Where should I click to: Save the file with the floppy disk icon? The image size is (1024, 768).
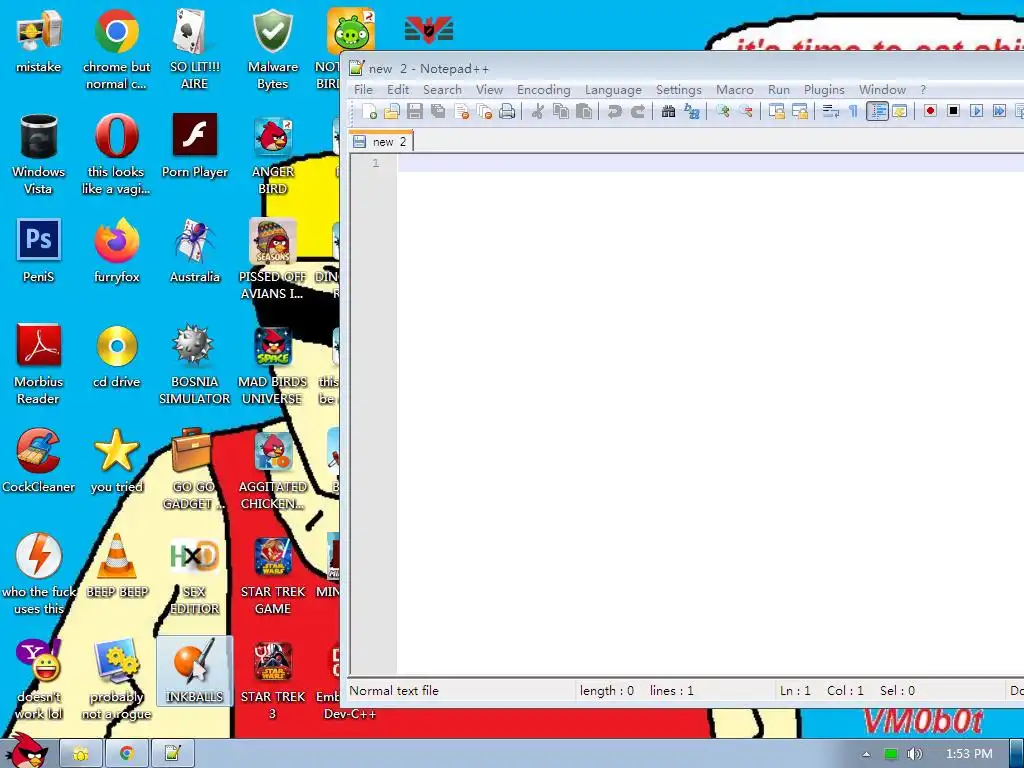[415, 112]
